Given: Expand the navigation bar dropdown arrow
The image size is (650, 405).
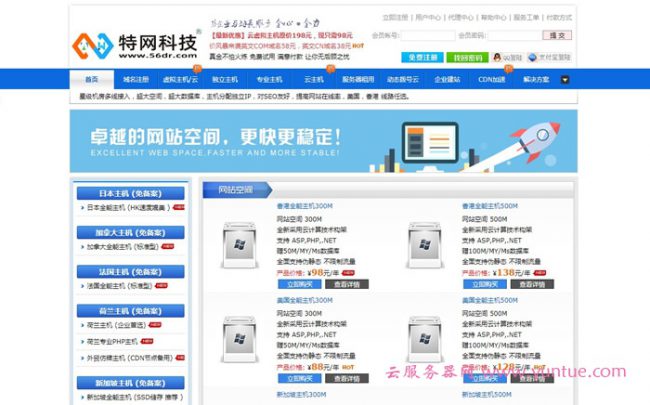Looking at the screenshot, I should pyautogui.click(x=565, y=79).
